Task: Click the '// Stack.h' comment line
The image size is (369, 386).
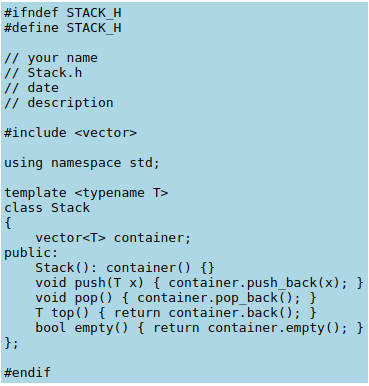Action: (43, 73)
